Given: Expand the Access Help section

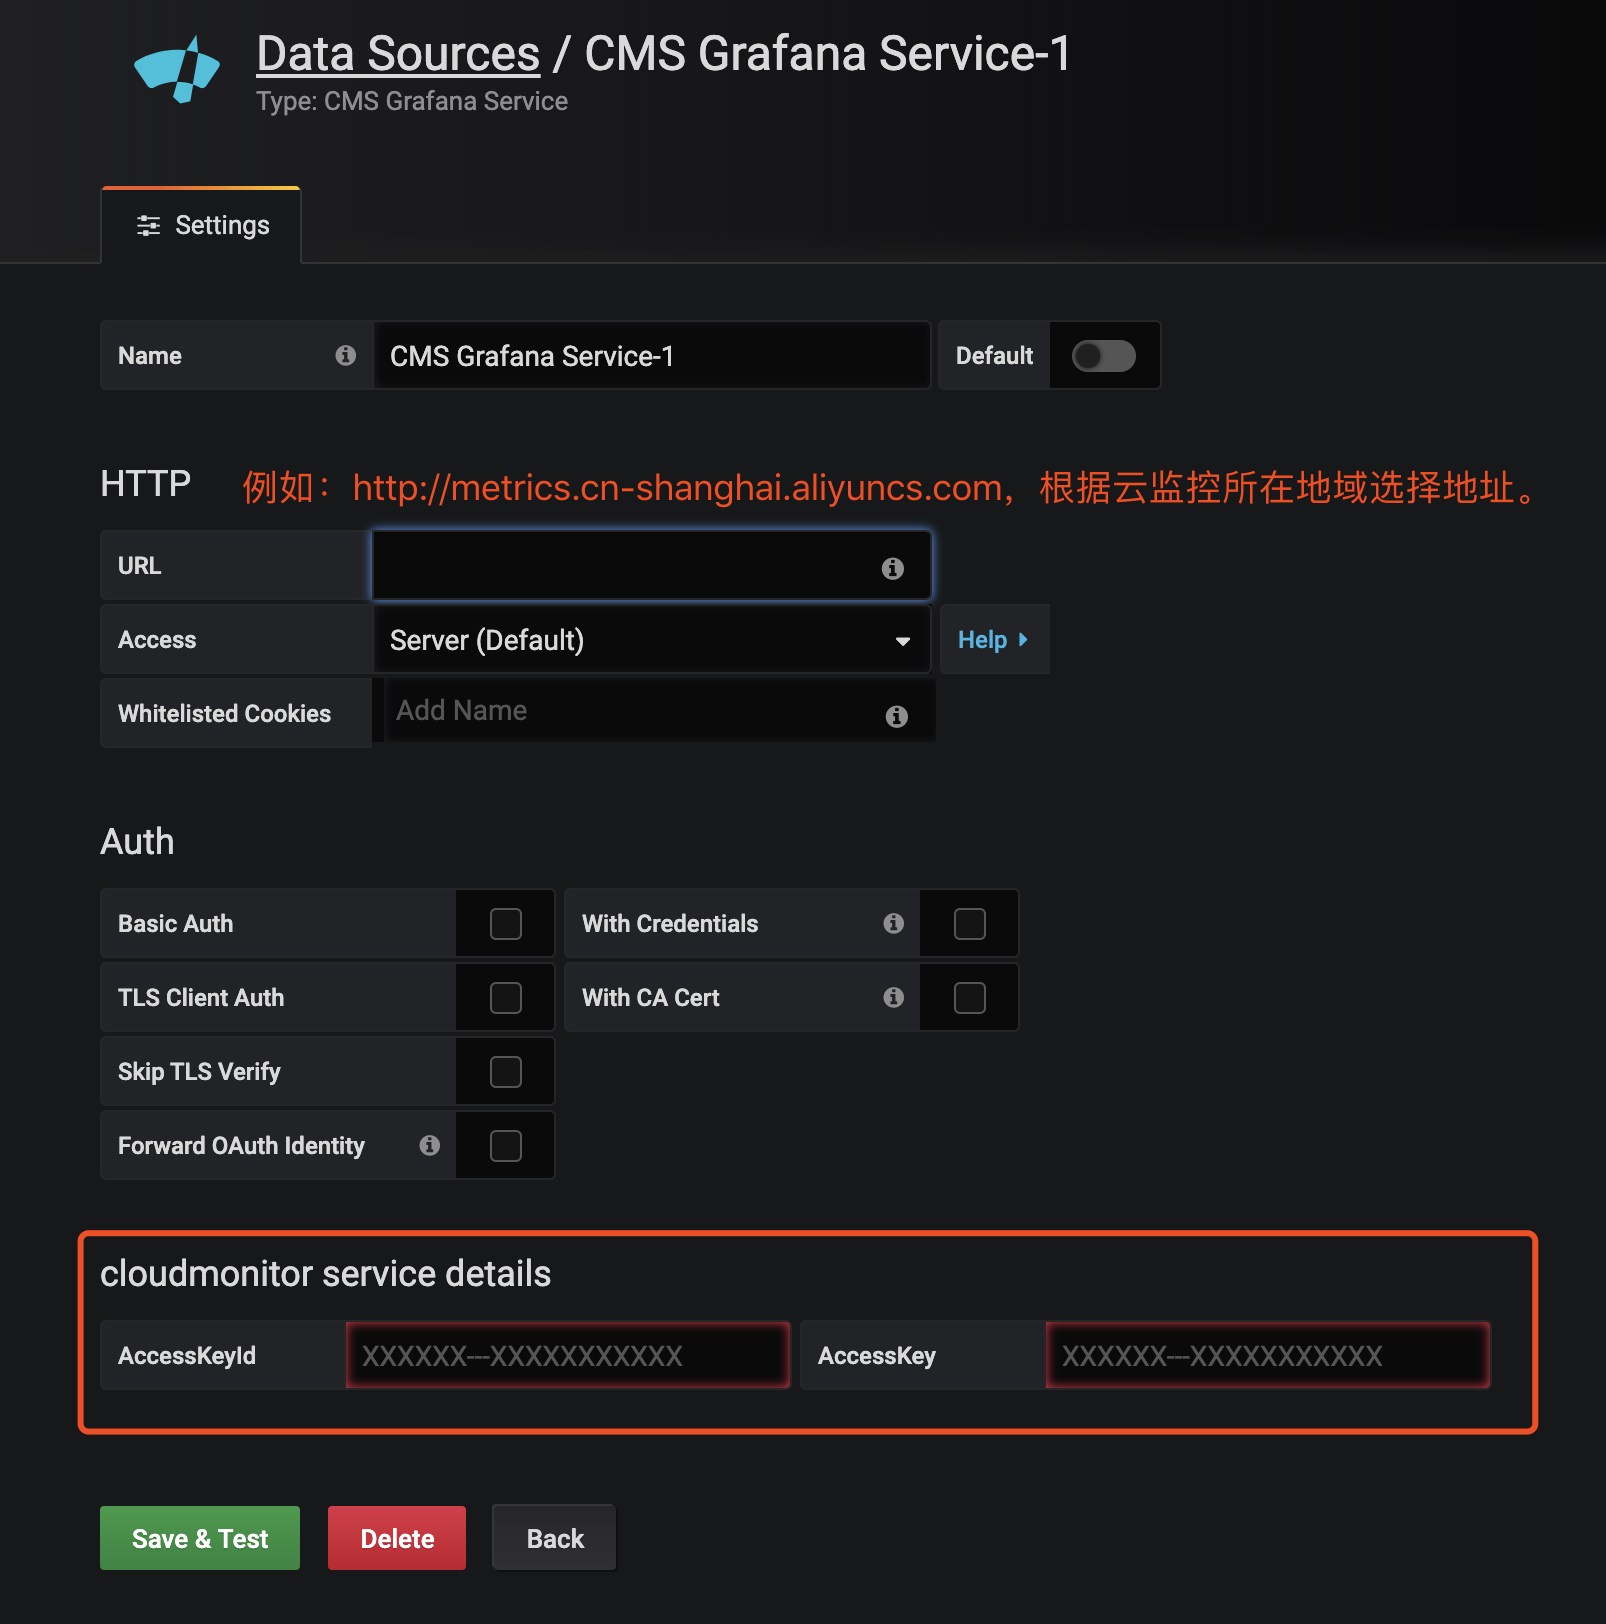Looking at the screenshot, I should pos(994,640).
